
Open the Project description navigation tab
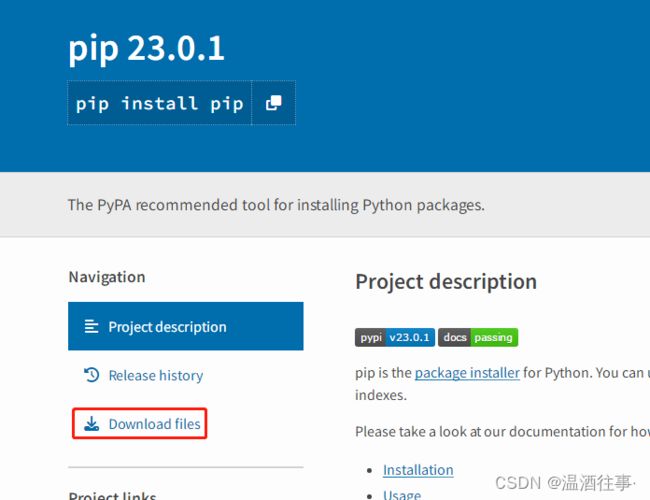(x=186, y=326)
